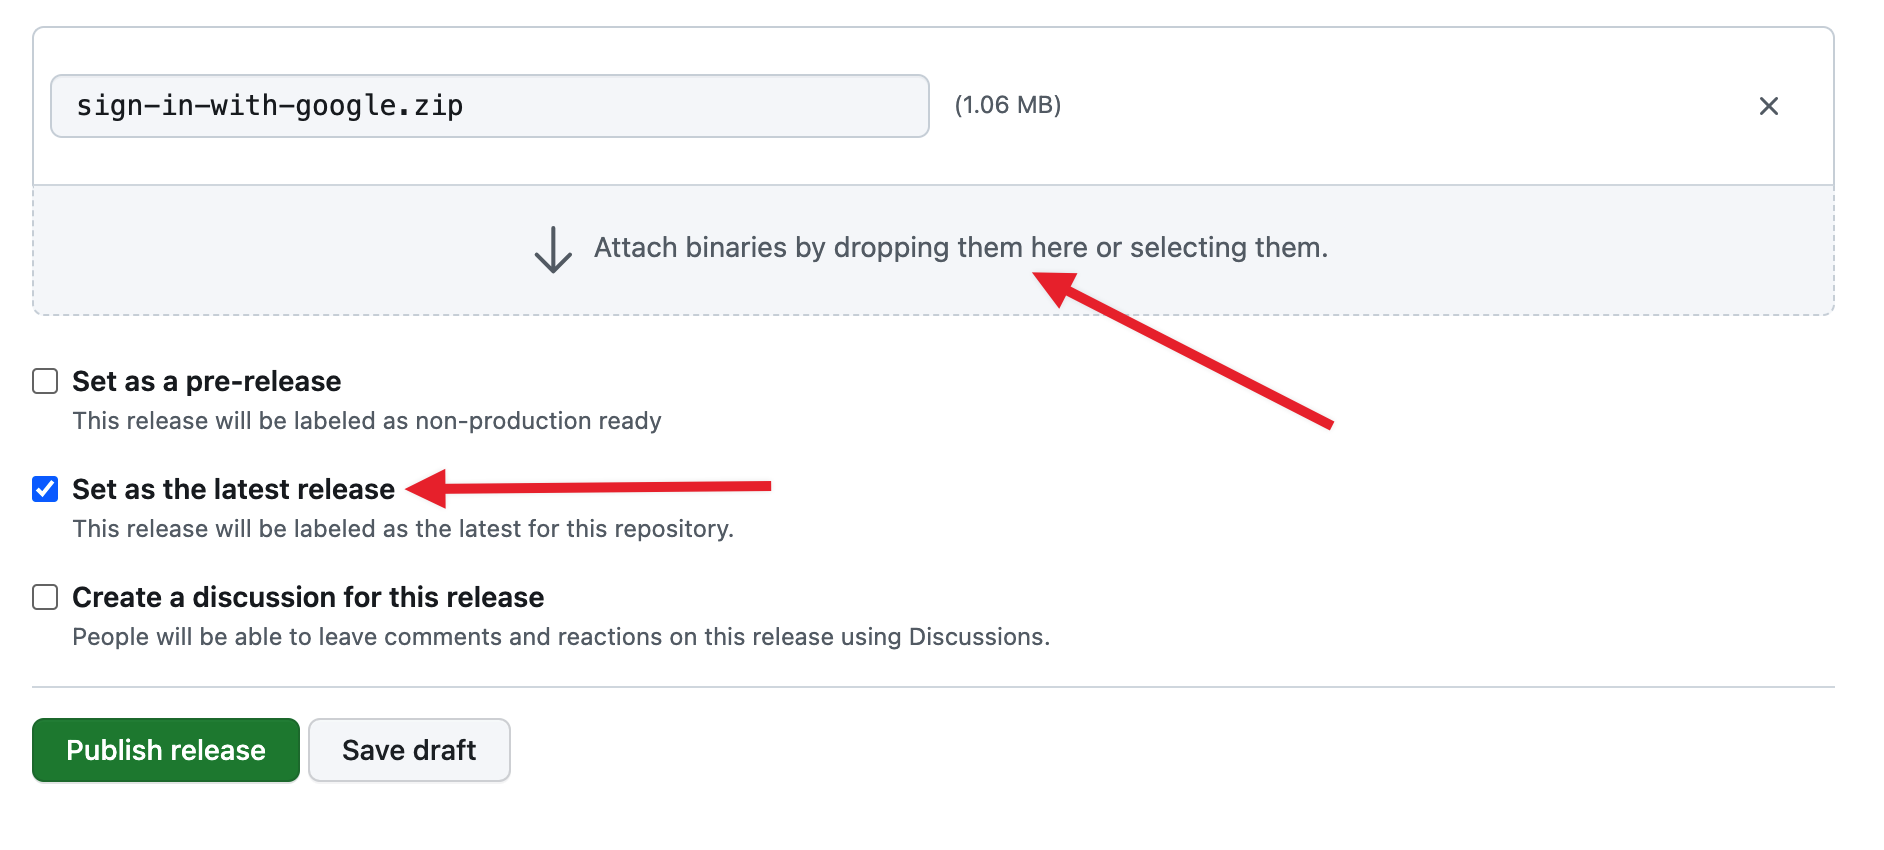Click the "Attach binaries by dropping them" text
The height and width of the screenshot is (850, 1884).
pyautogui.click(x=960, y=247)
